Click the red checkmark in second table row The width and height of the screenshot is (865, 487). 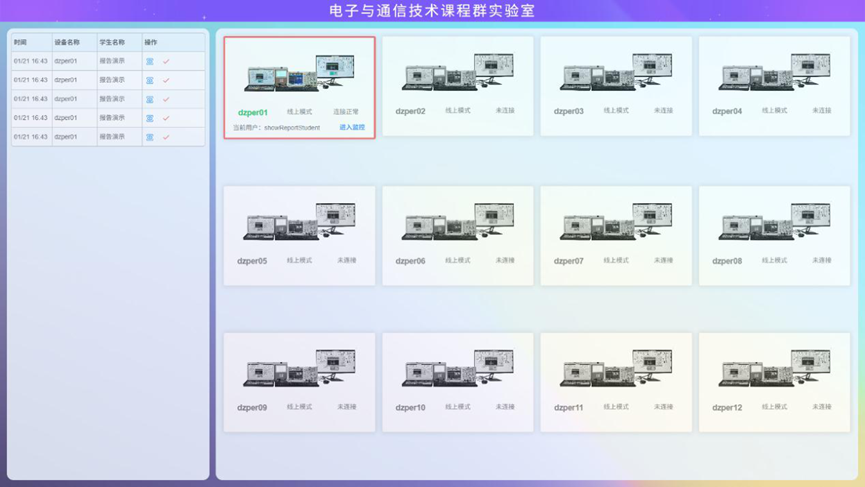166,80
